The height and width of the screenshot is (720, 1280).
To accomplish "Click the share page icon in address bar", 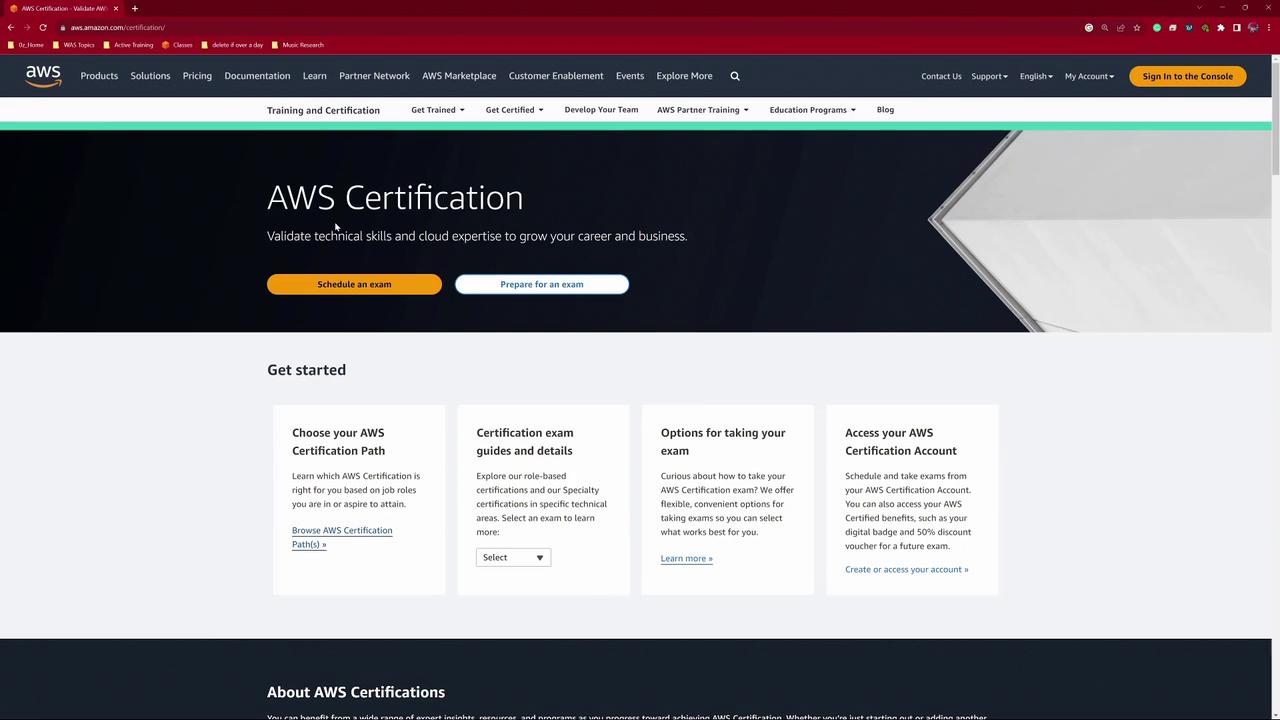I will 1121,28.
